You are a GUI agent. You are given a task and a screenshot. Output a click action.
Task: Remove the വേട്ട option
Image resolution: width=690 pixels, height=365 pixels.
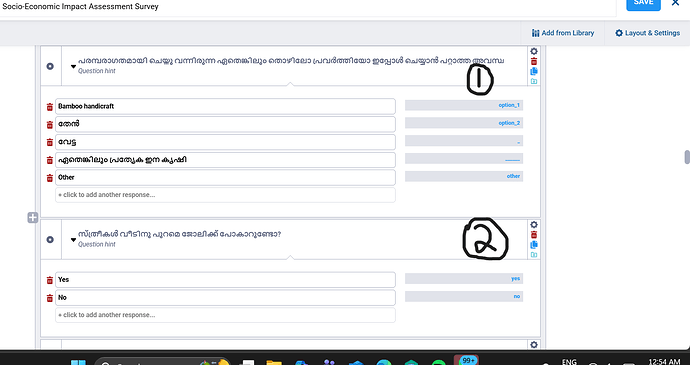(50, 143)
